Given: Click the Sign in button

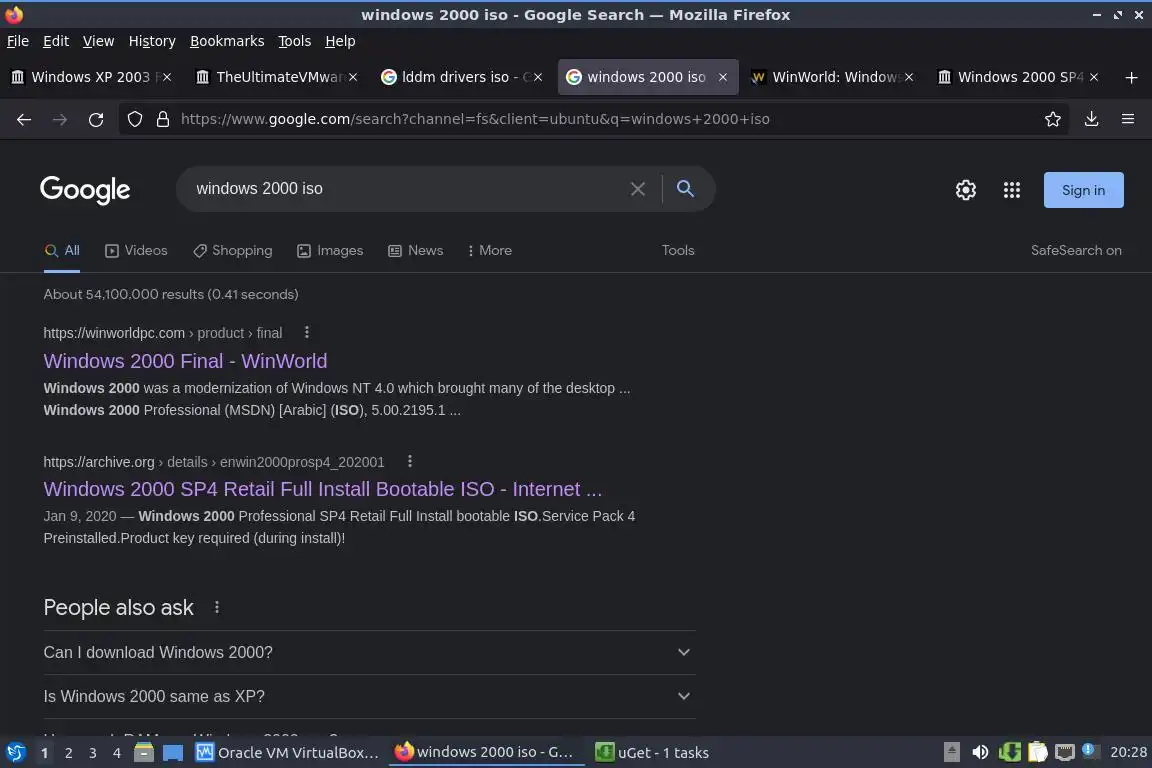Looking at the screenshot, I should [x=1084, y=190].
